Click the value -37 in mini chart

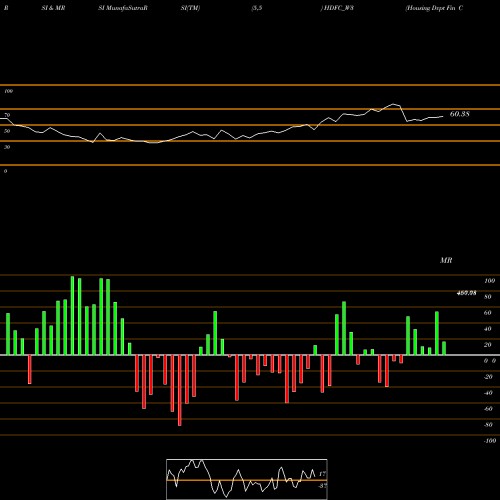322,486
